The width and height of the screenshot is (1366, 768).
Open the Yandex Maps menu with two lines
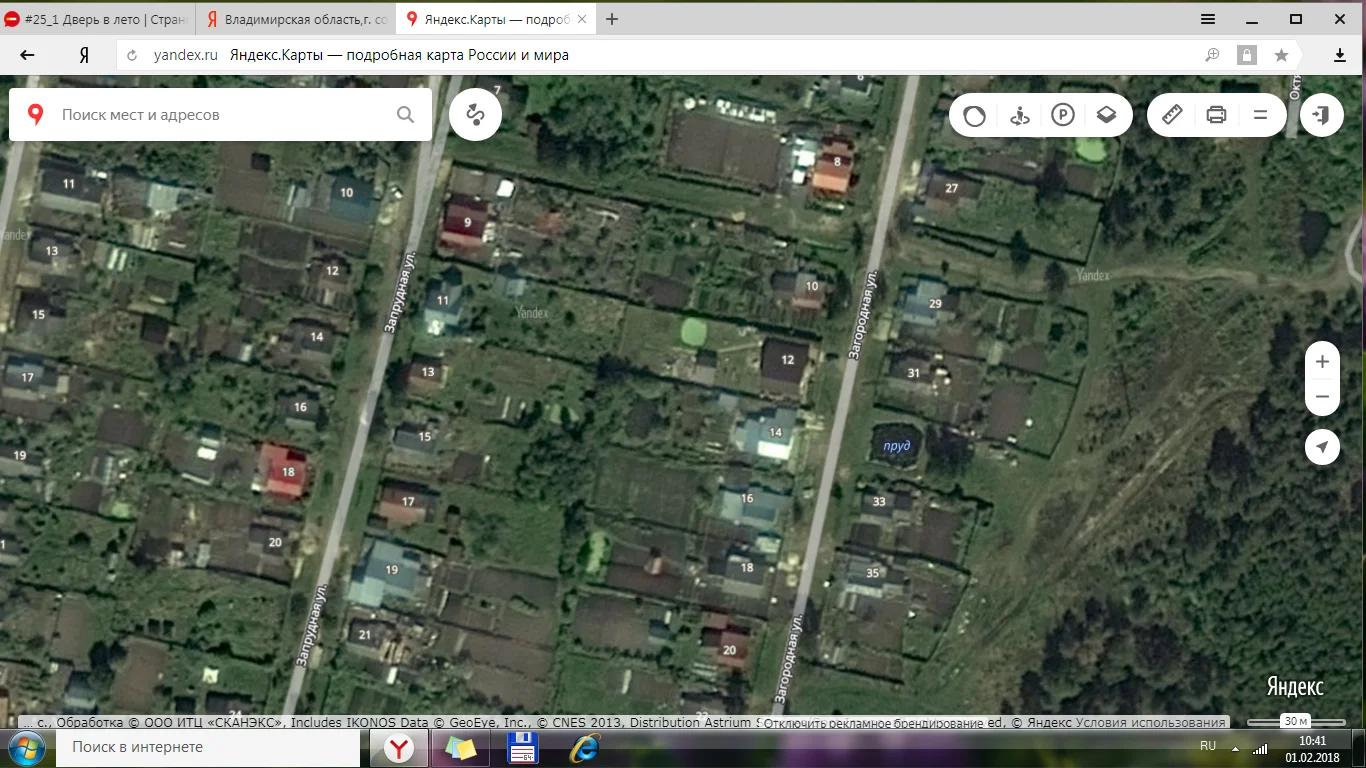point(1260,115)
